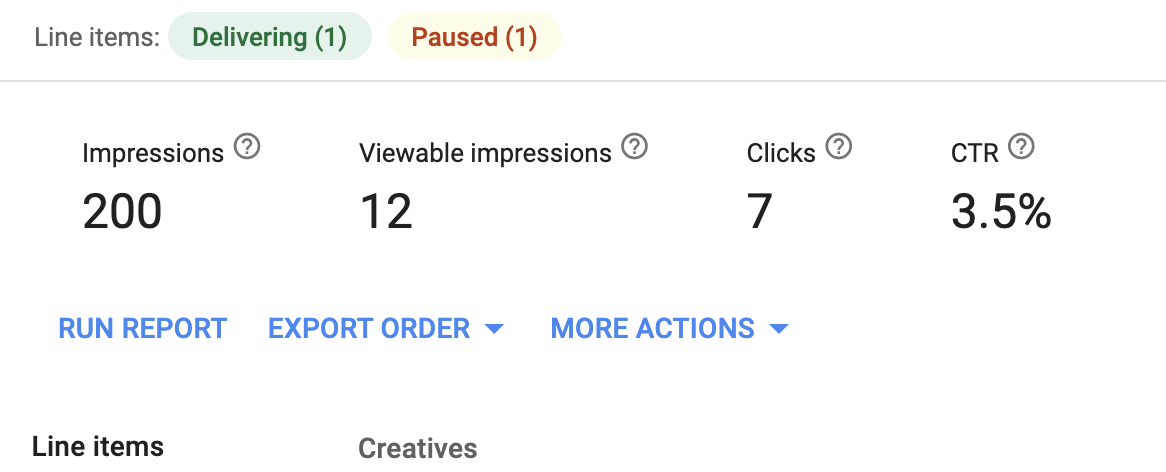Click the Impressions metric label text

[x=152, y=153]
